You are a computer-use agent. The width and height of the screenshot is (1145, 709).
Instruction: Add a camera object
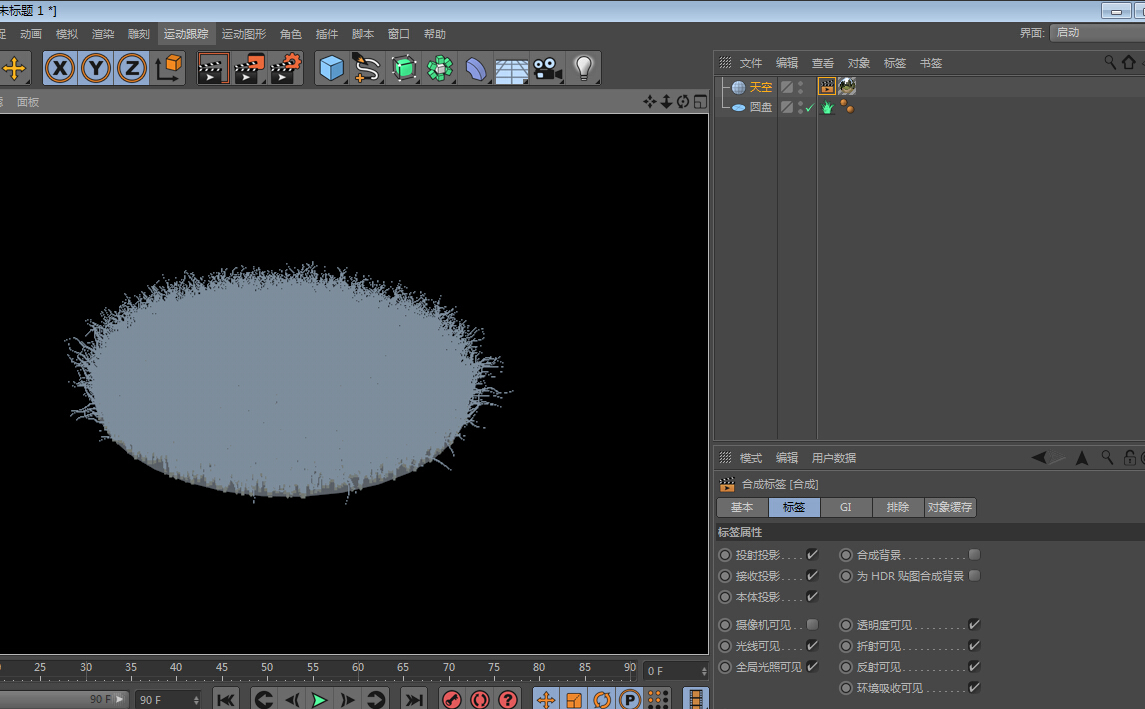click(x=547, y=69)
